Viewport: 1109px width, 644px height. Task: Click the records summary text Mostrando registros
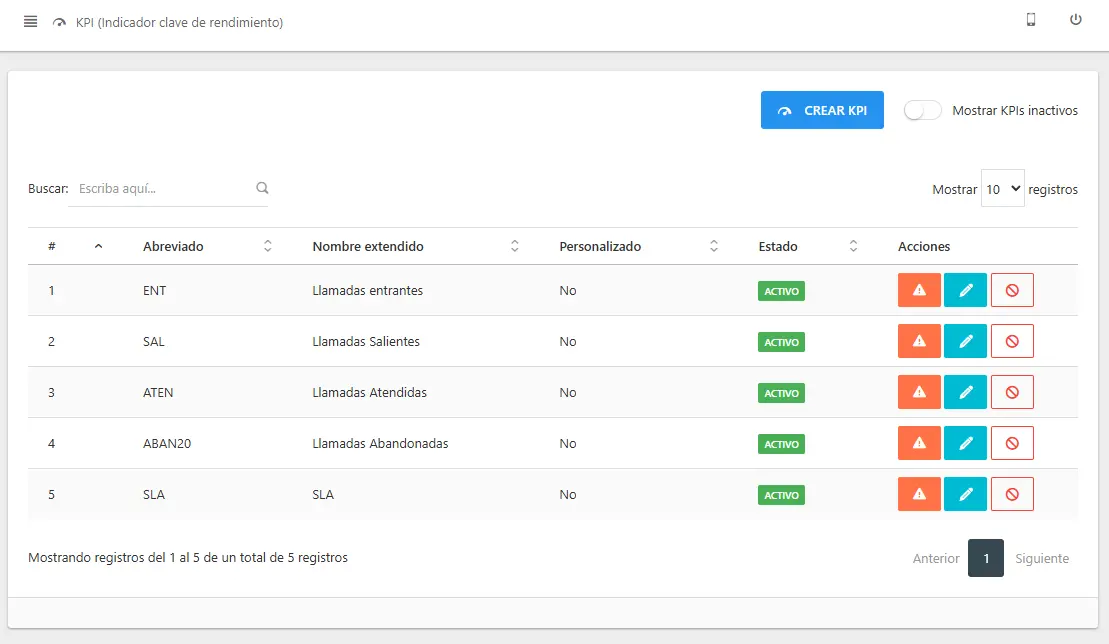click(187, 557)
